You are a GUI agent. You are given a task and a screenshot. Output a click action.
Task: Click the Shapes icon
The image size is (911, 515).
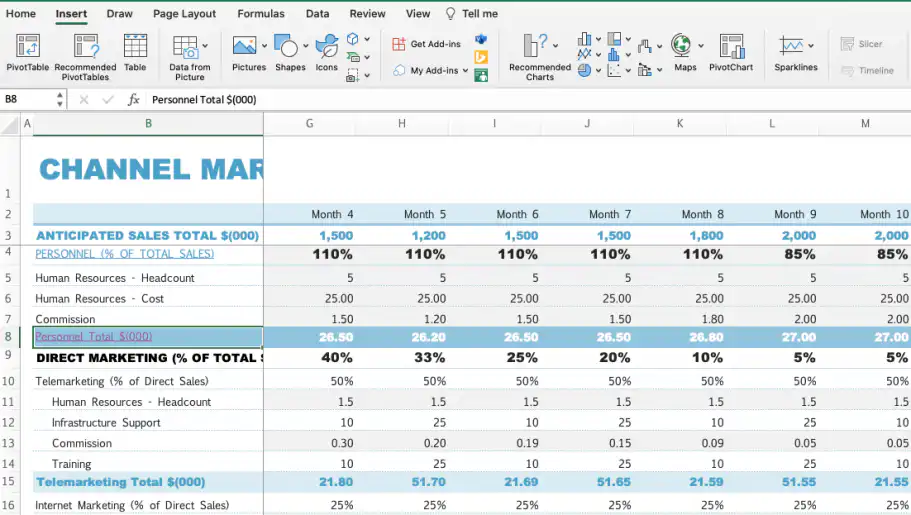286,45
